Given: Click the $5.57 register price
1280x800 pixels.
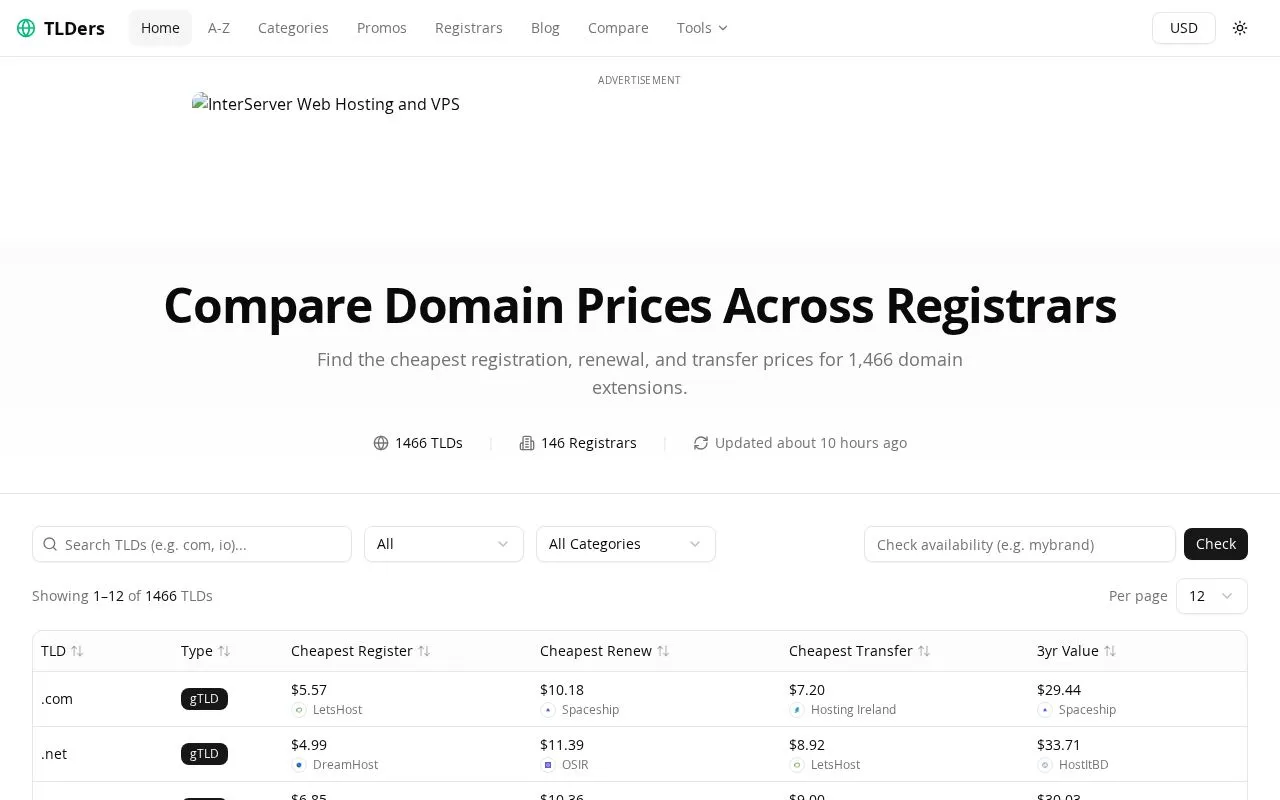Looking at the screenshot, I should point(309,690).
